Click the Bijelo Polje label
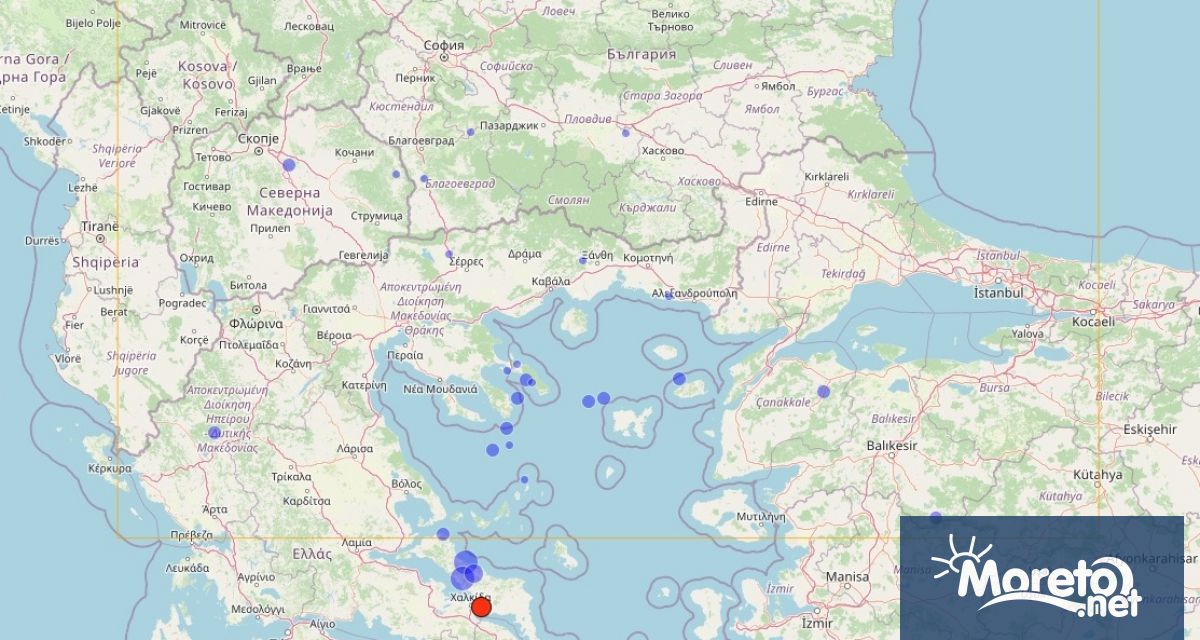1200x640 pixels. [x=92, y=21]
